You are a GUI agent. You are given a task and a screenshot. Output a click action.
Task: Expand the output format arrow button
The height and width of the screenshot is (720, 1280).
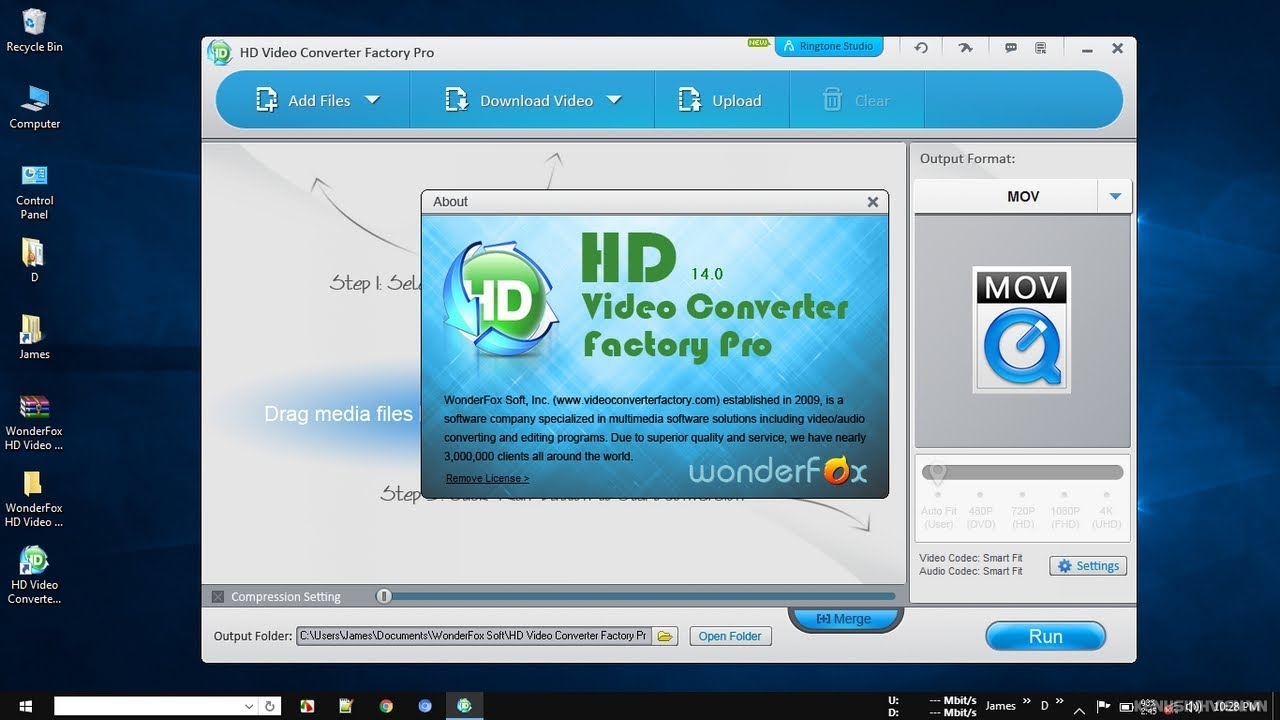[1115, 196]
